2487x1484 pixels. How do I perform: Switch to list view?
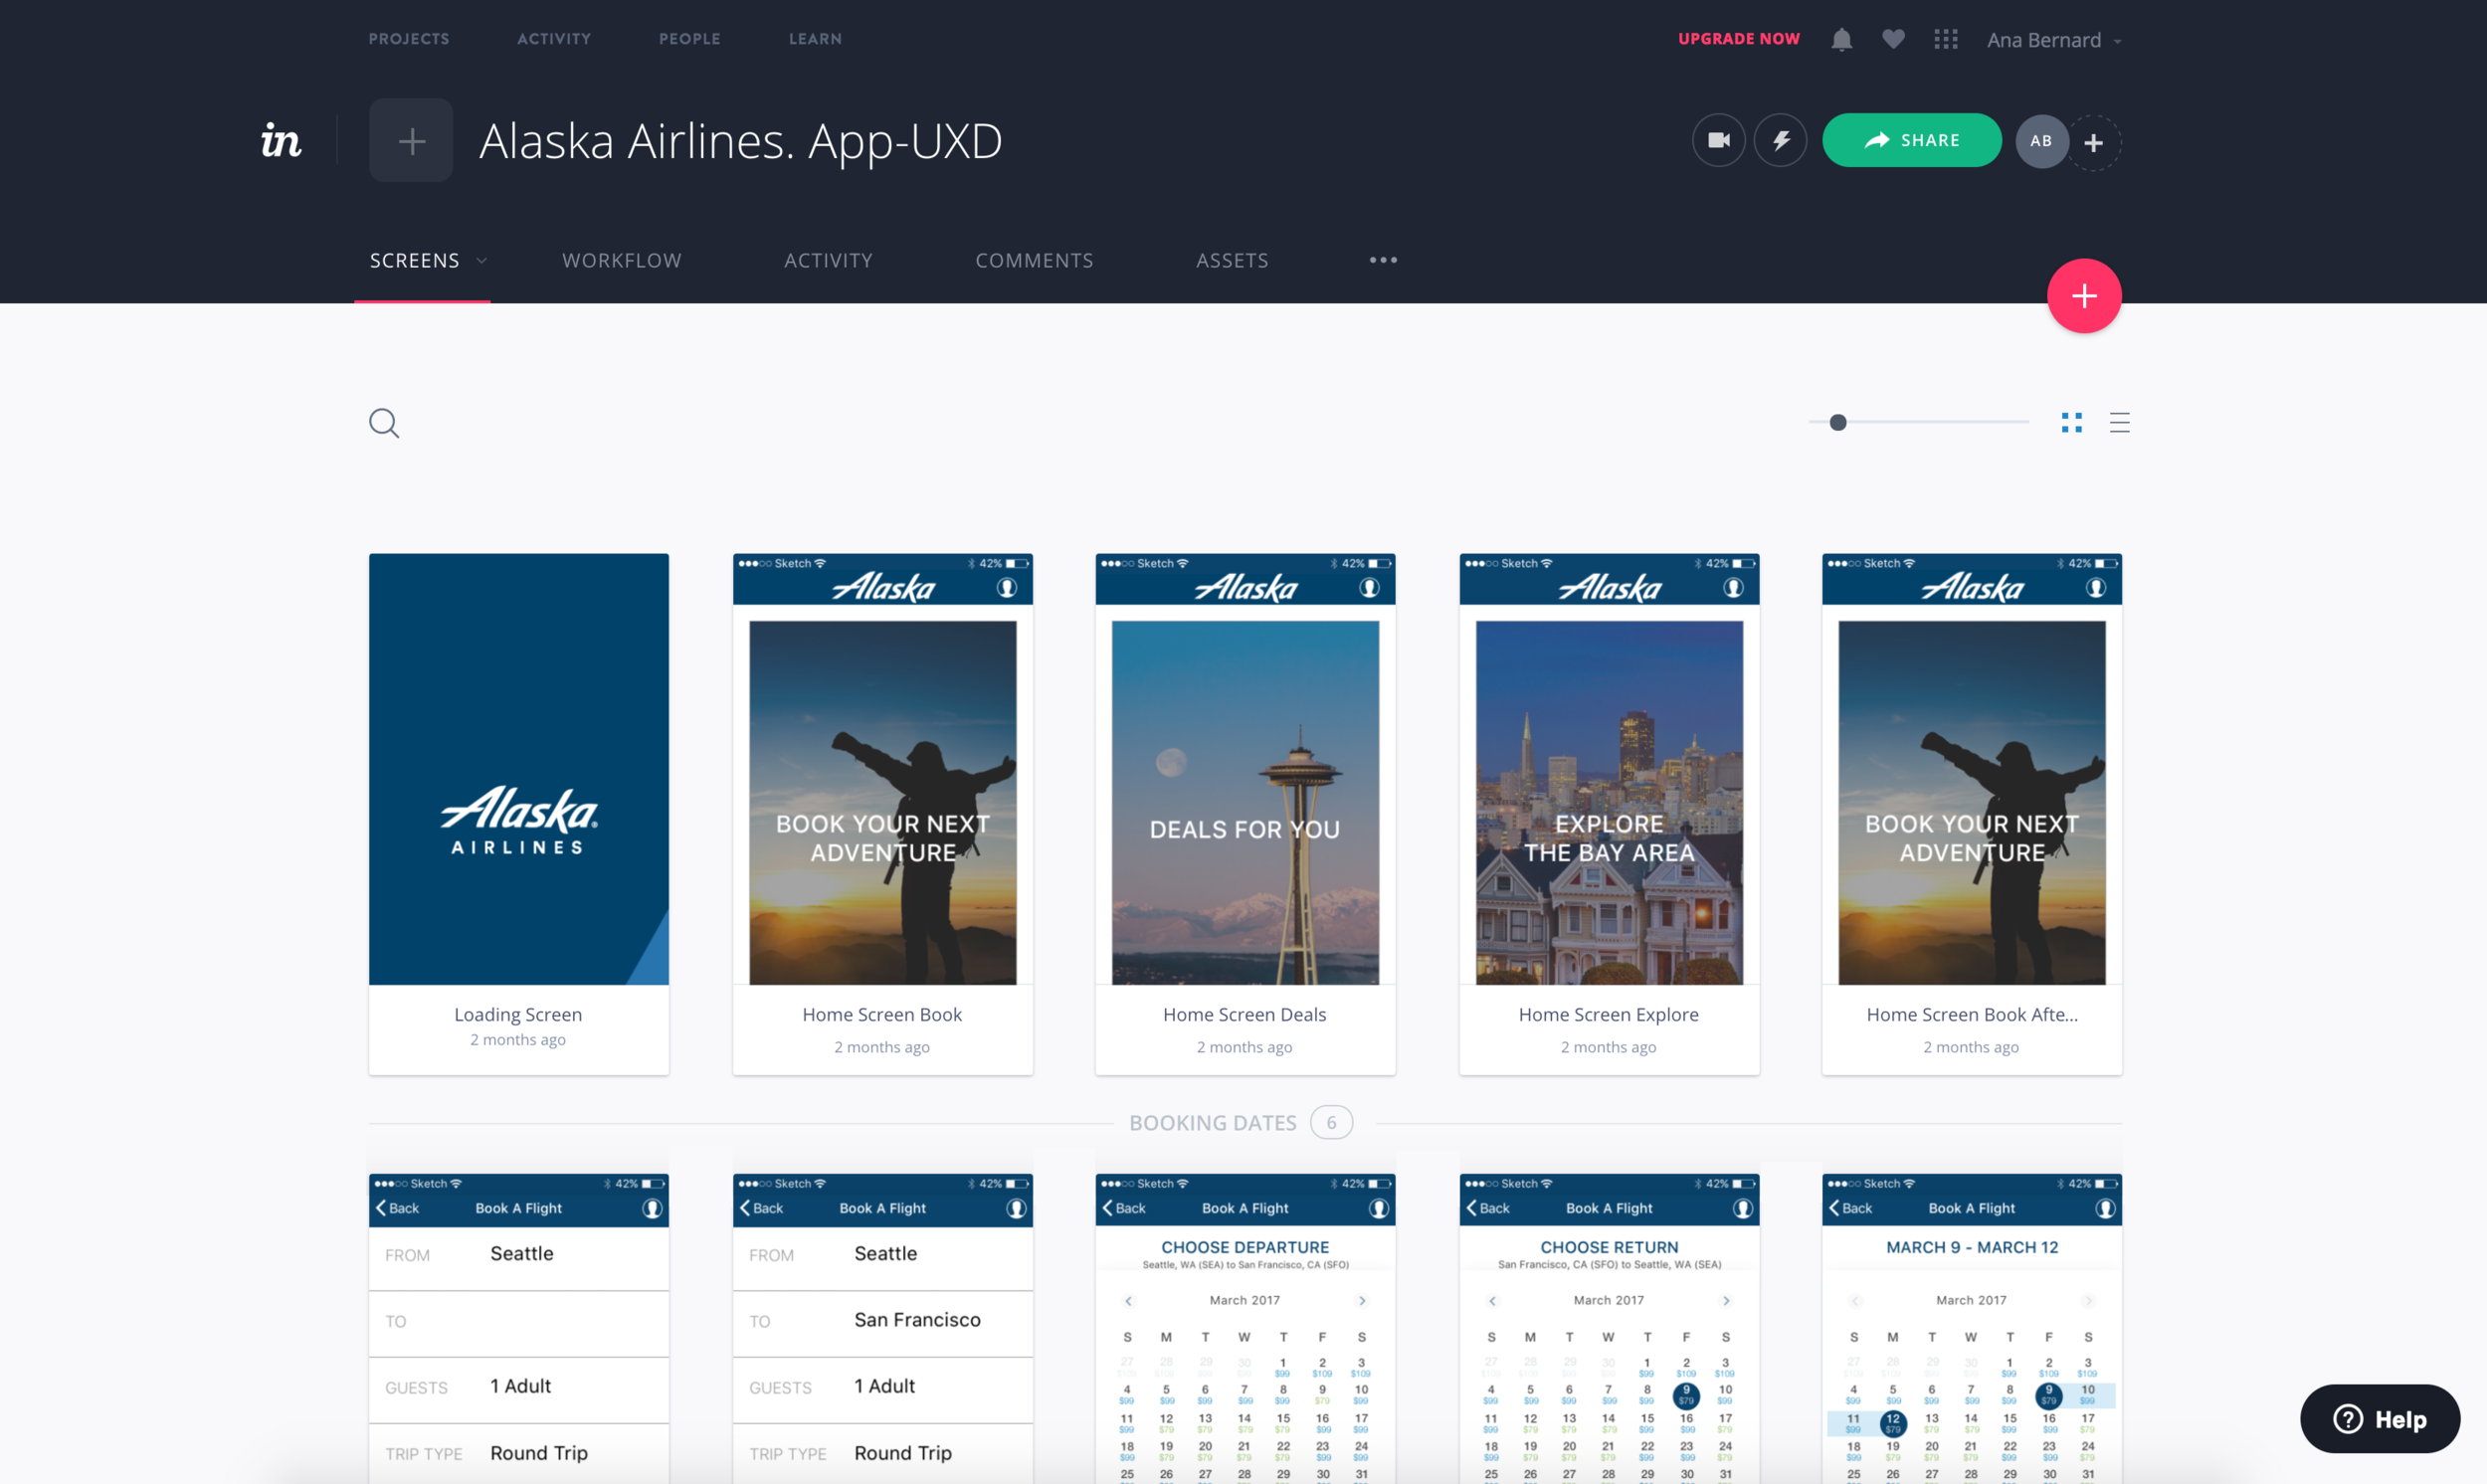coord(2119,423)
